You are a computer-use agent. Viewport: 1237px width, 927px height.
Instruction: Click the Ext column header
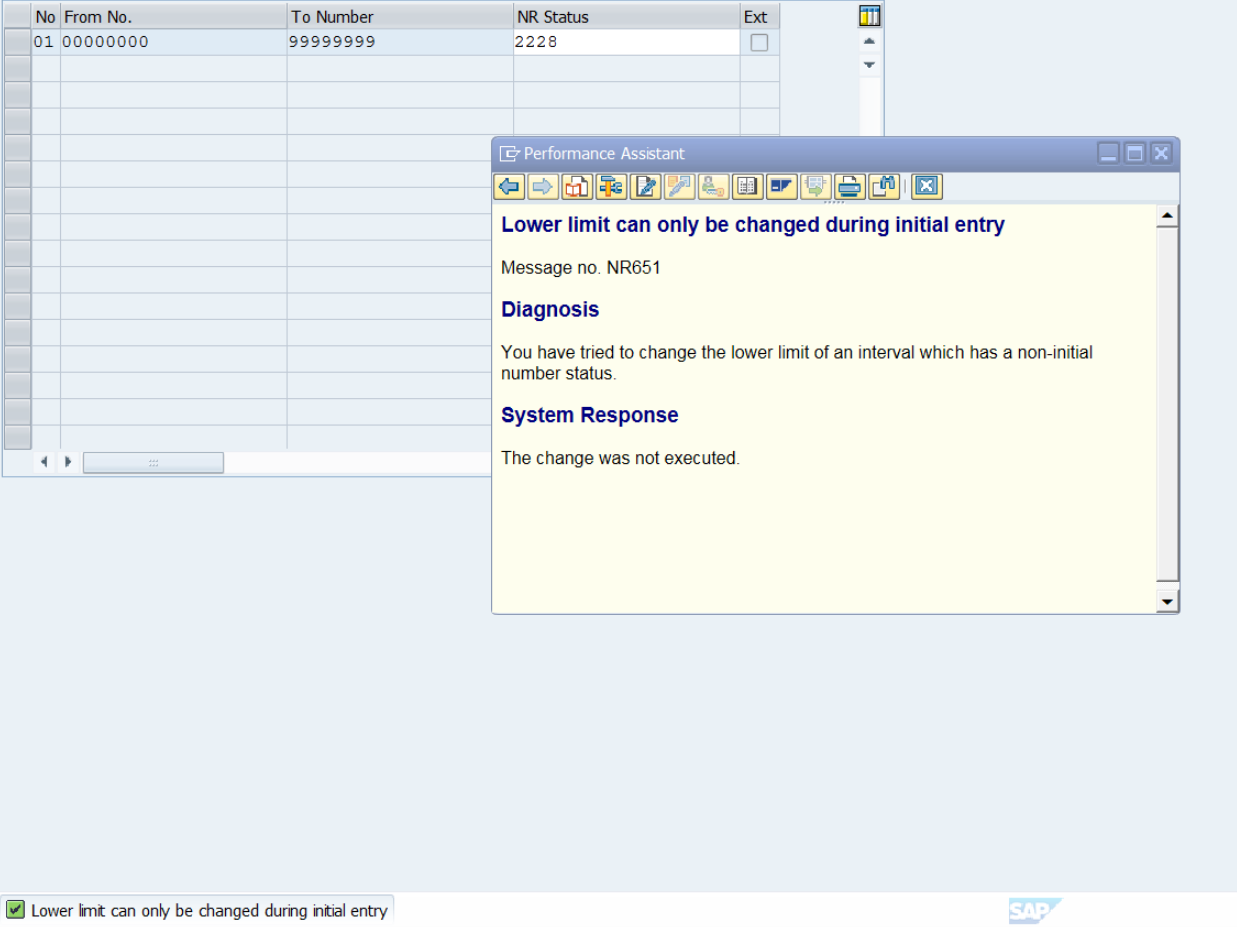[760, 17]
